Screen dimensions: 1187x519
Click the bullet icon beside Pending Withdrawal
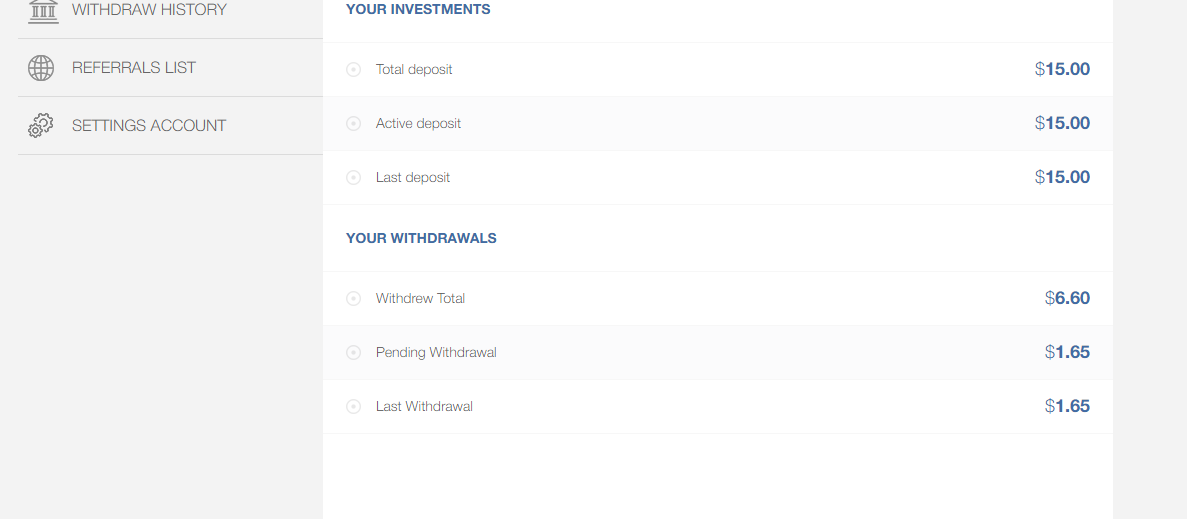(x=353, y=353)
